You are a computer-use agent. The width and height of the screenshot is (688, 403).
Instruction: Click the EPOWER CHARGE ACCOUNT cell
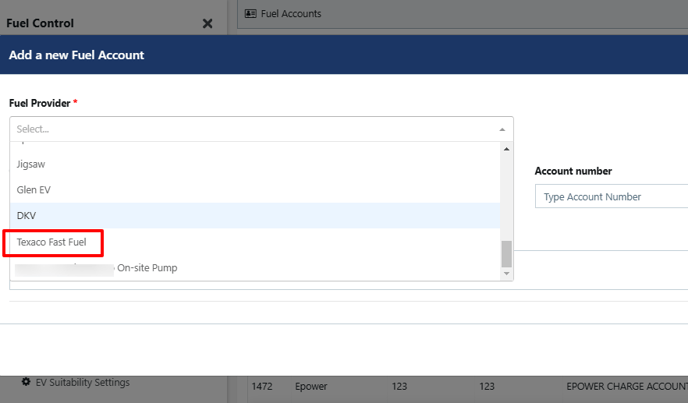[x=627, y=386]
